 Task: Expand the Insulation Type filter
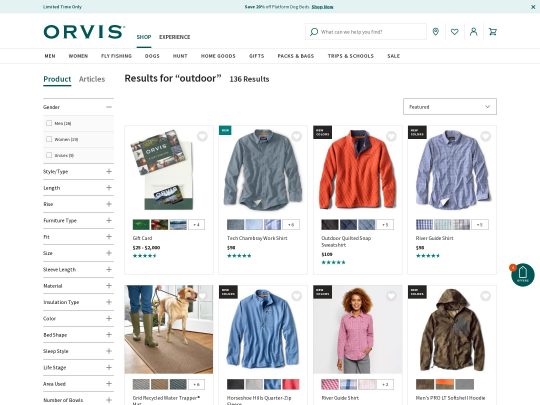pos(109,302)
